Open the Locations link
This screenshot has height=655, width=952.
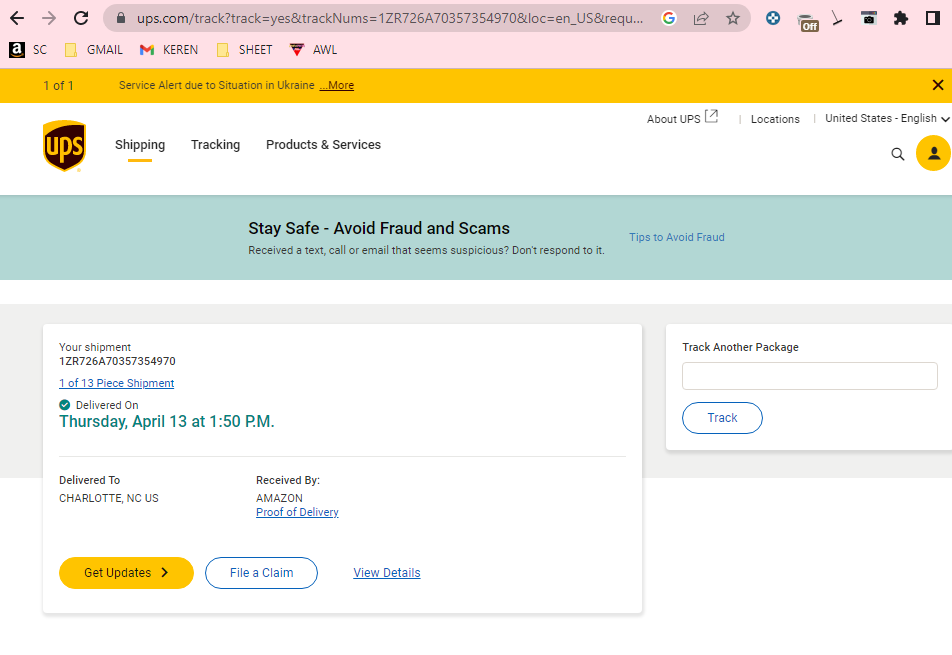tap(775, 119)
